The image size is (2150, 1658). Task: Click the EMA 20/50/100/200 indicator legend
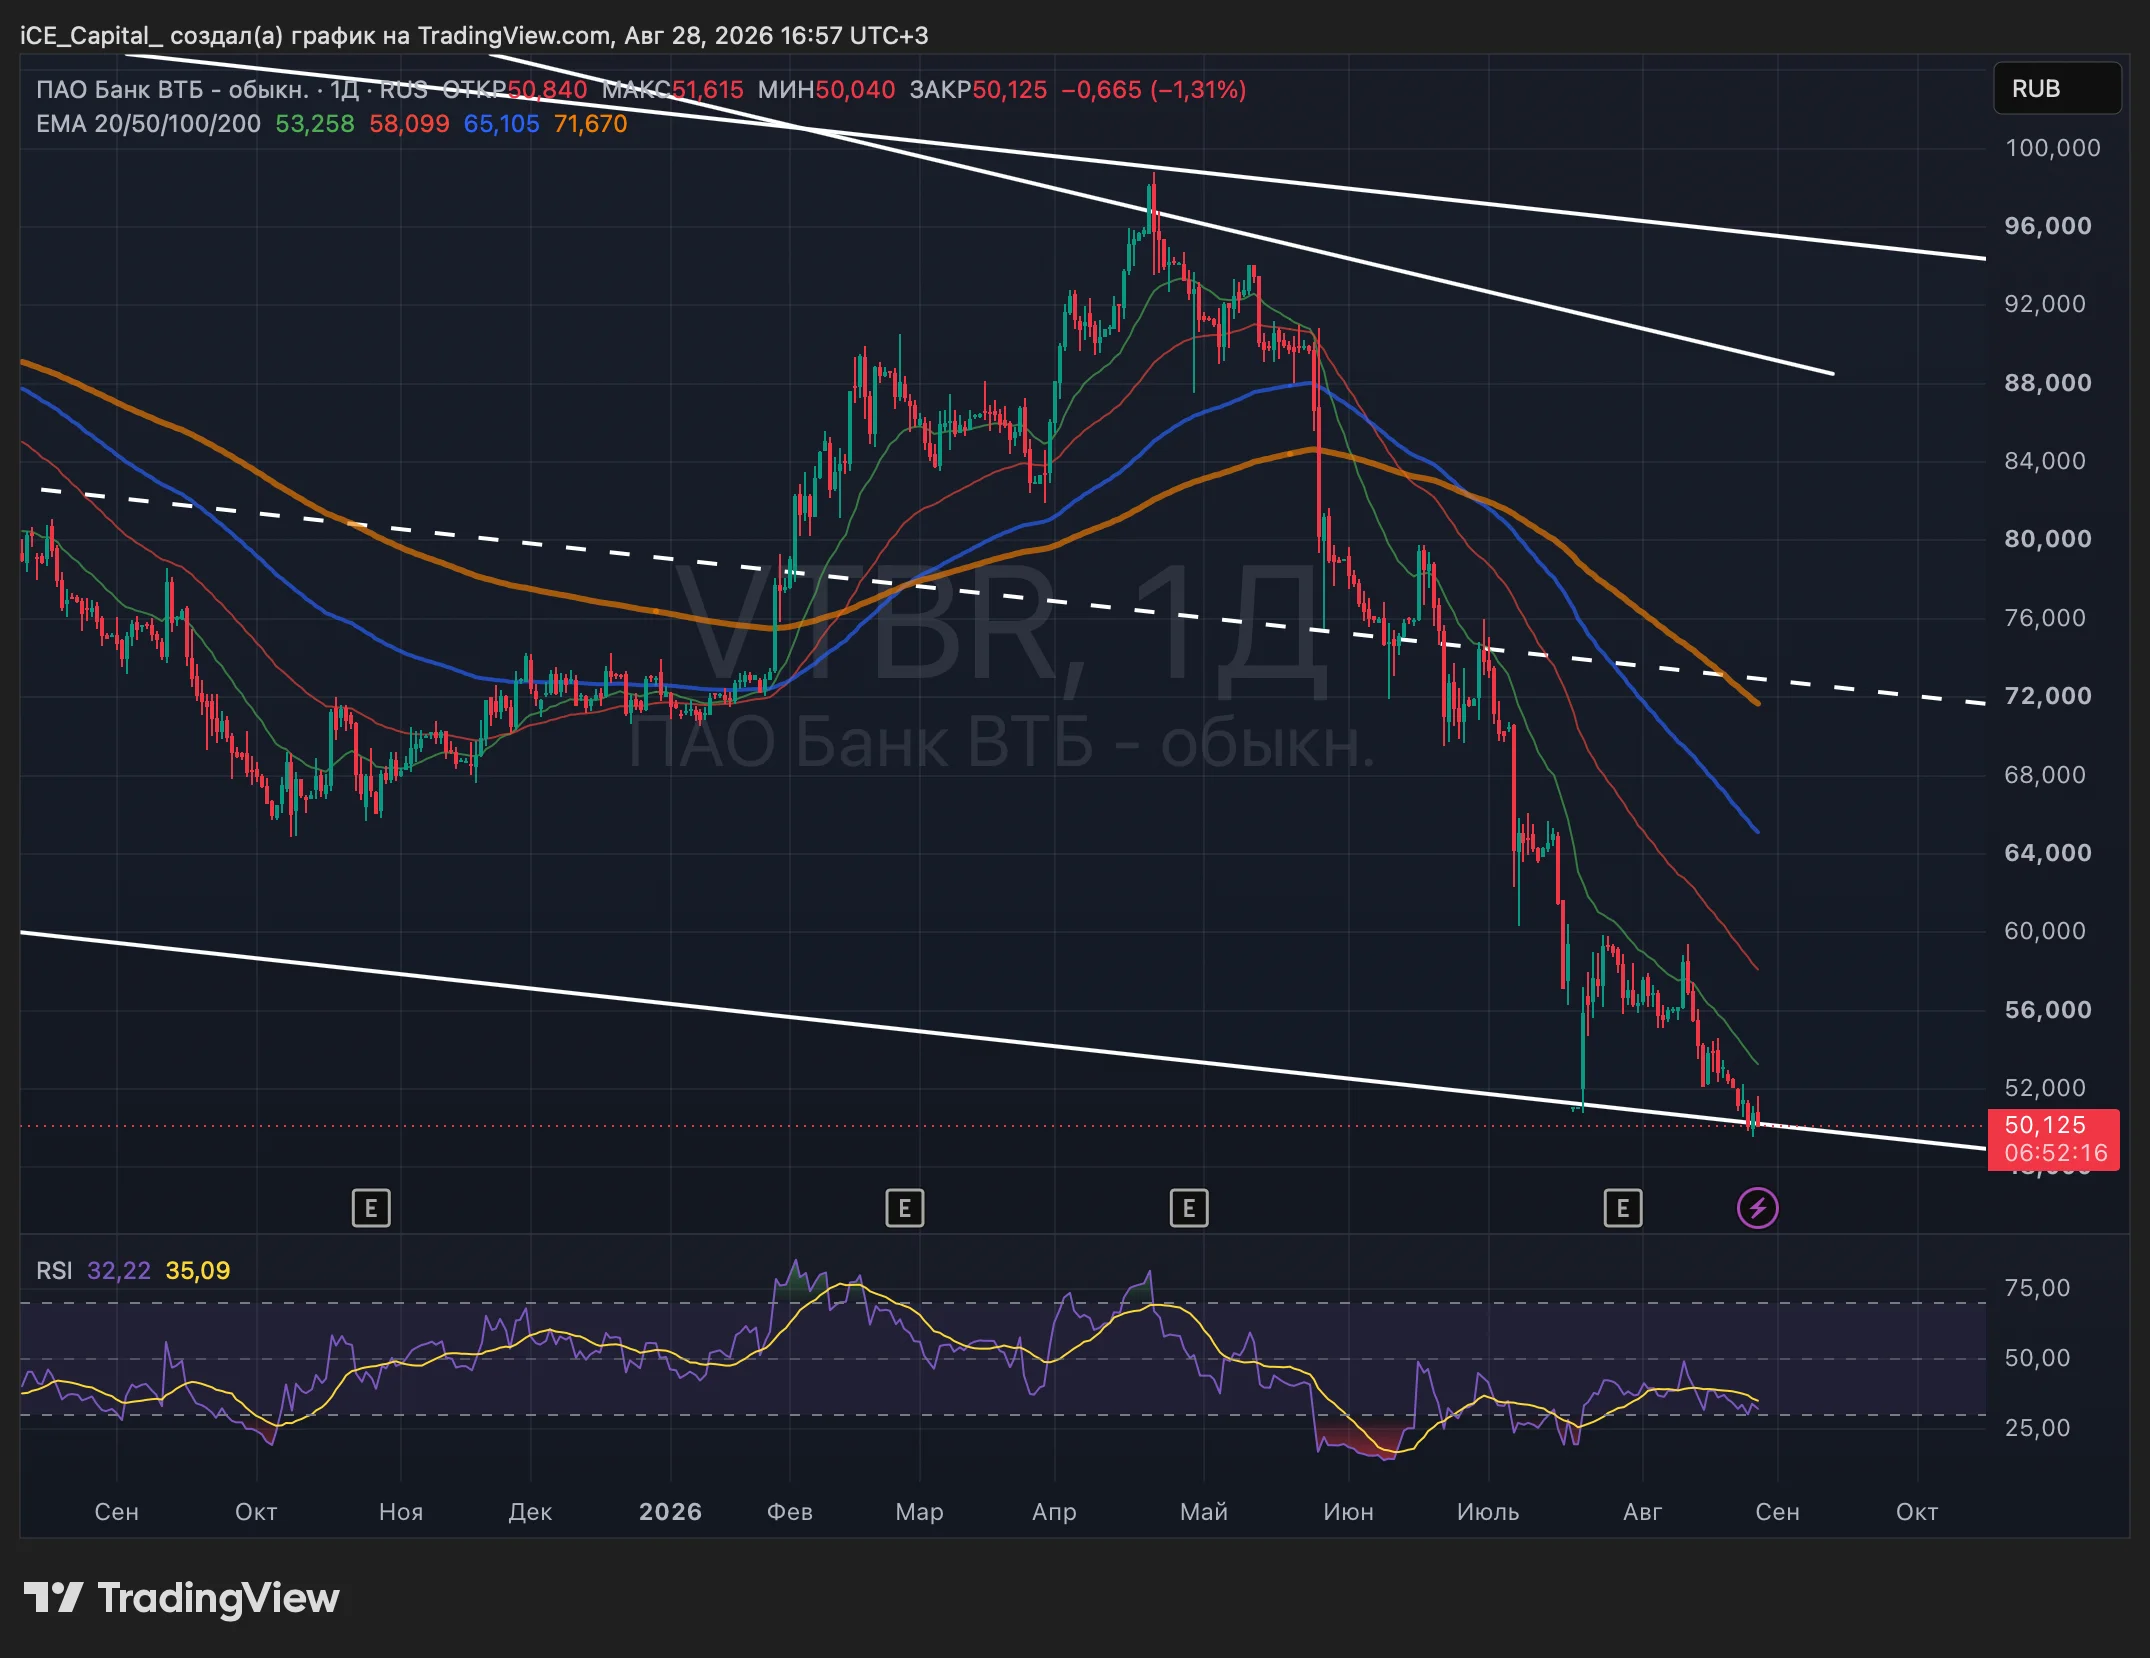click(148, 124)
